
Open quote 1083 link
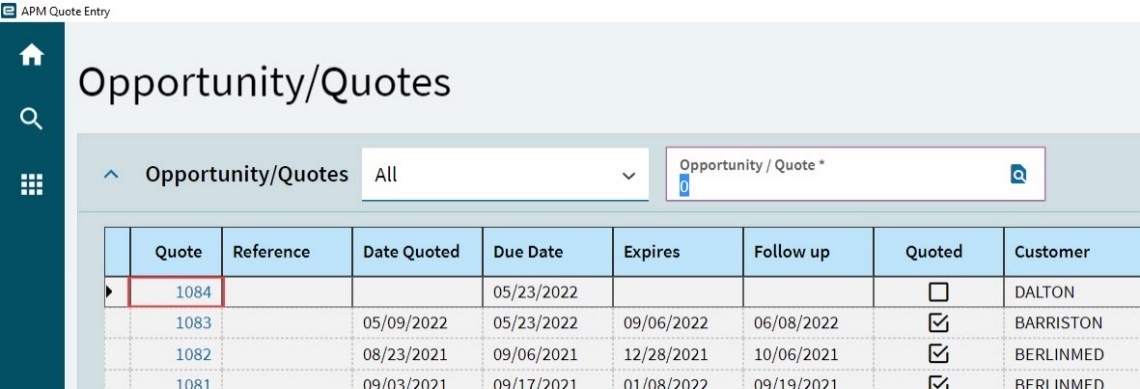[193, 323]
